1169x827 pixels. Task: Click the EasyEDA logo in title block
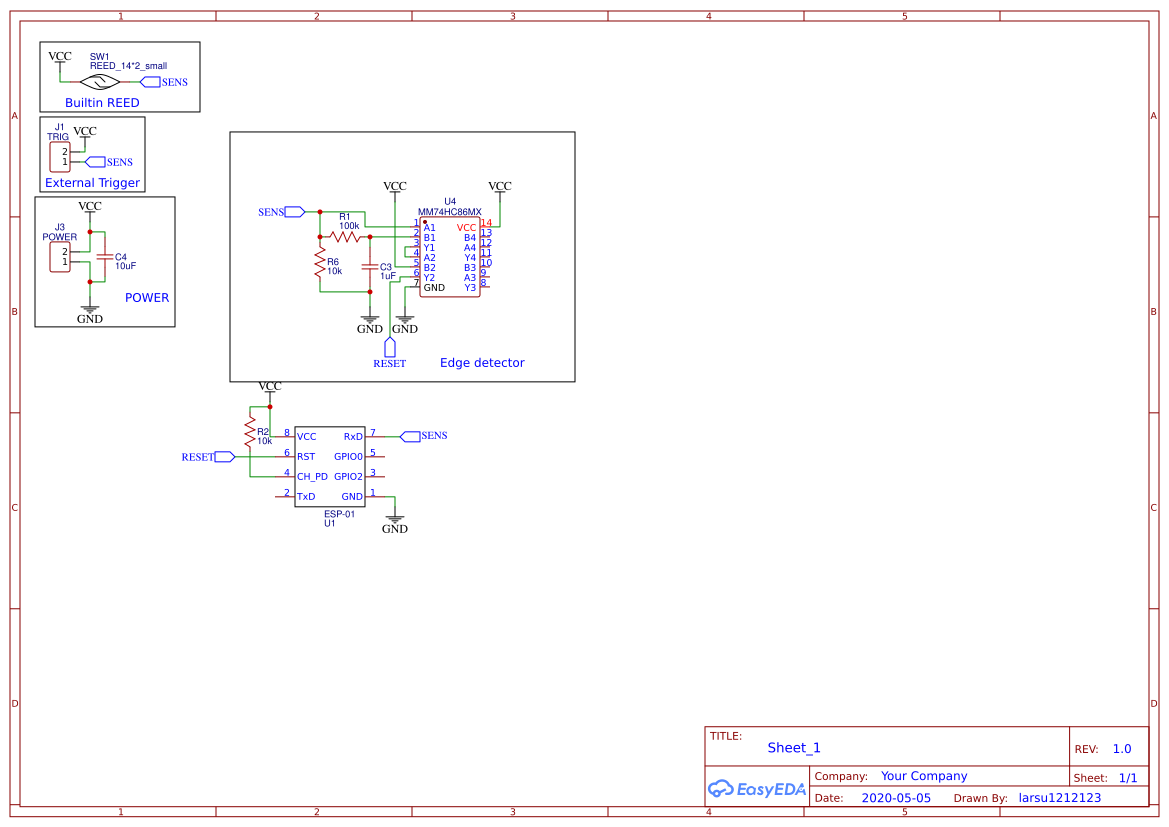point(756,789)
